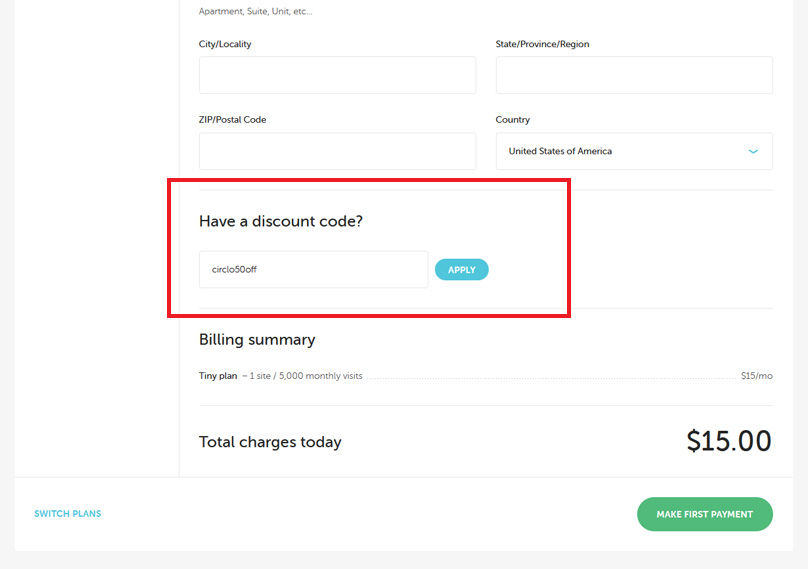
Task: Click the ZIP/Postal Code field label
Action: pos(232,120)
